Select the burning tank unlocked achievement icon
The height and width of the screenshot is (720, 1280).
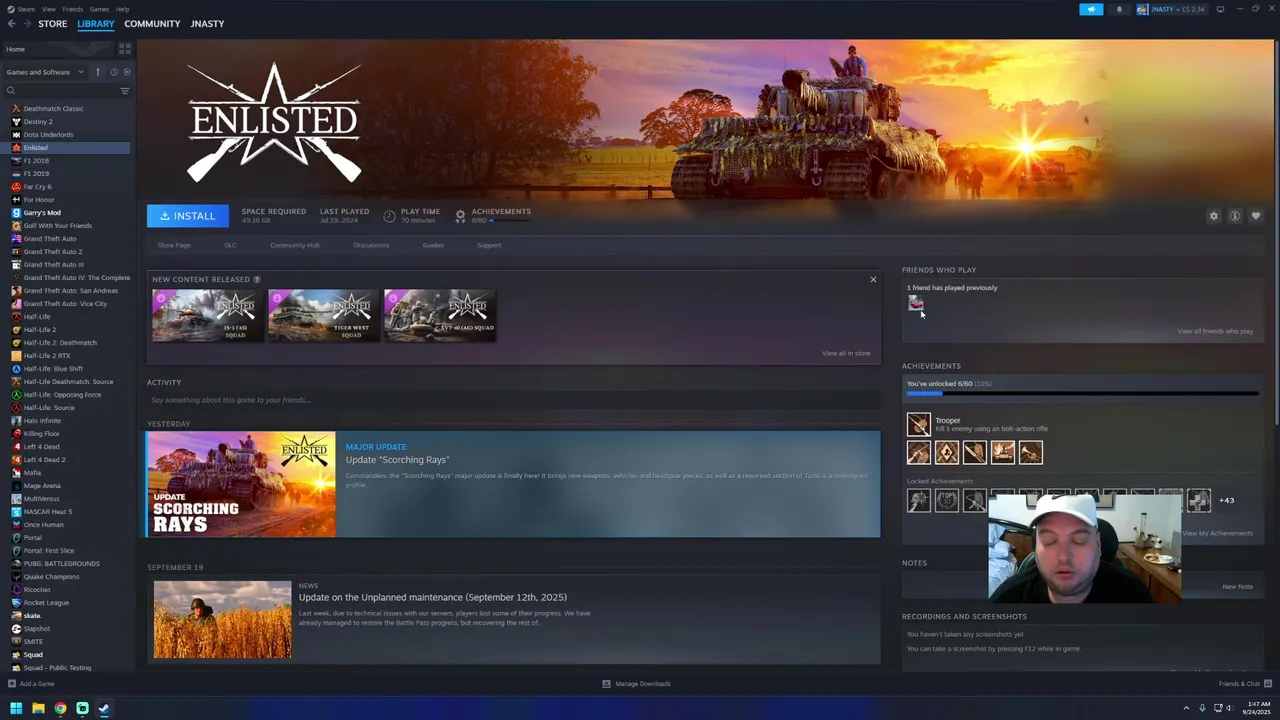[1003, 452]
